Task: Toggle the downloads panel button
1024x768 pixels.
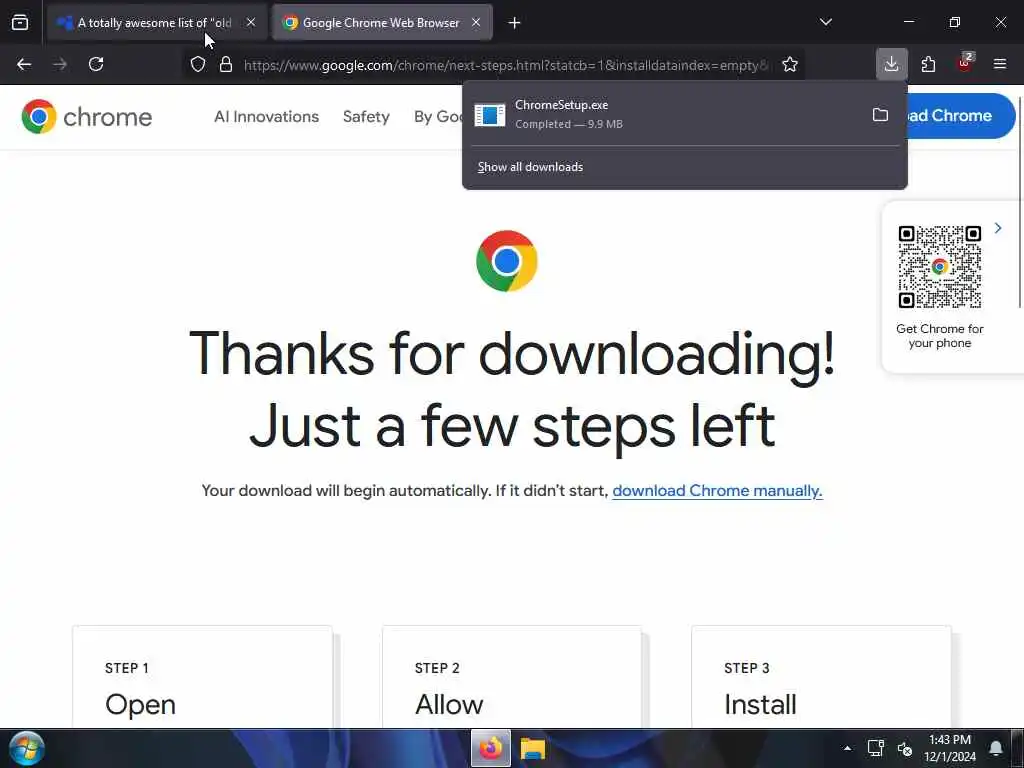Action: click(x=891, y=64)
